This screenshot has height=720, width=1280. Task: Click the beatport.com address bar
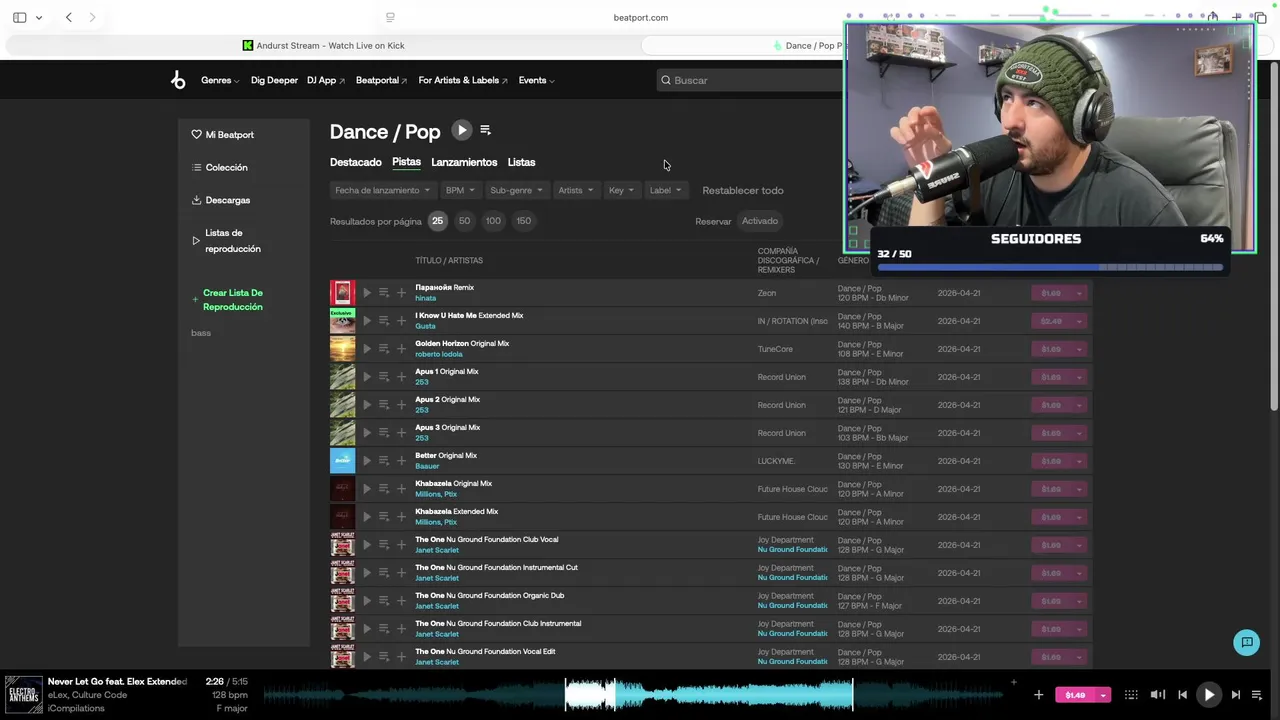point(640,17)
